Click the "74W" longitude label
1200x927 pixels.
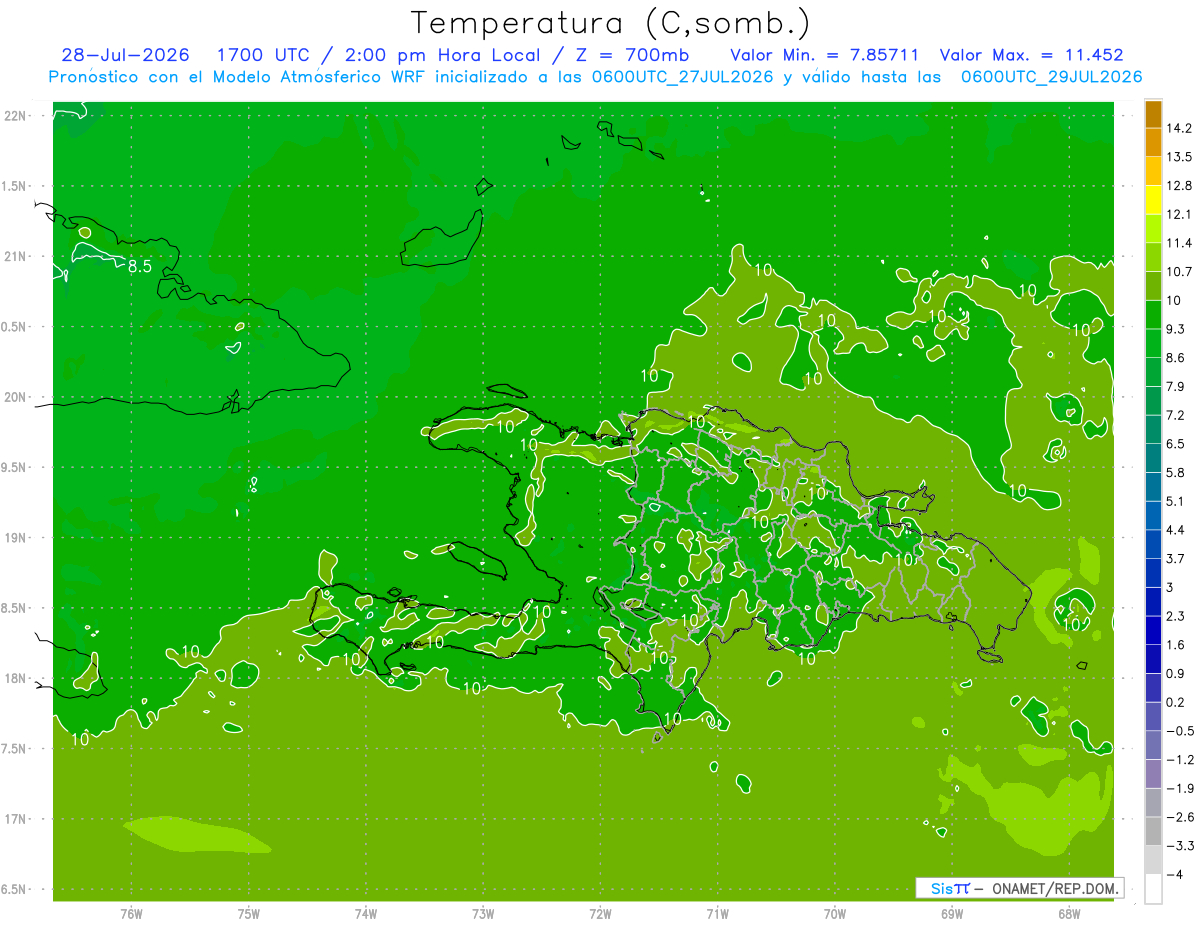pyautogui.click(x=366, y=913)
